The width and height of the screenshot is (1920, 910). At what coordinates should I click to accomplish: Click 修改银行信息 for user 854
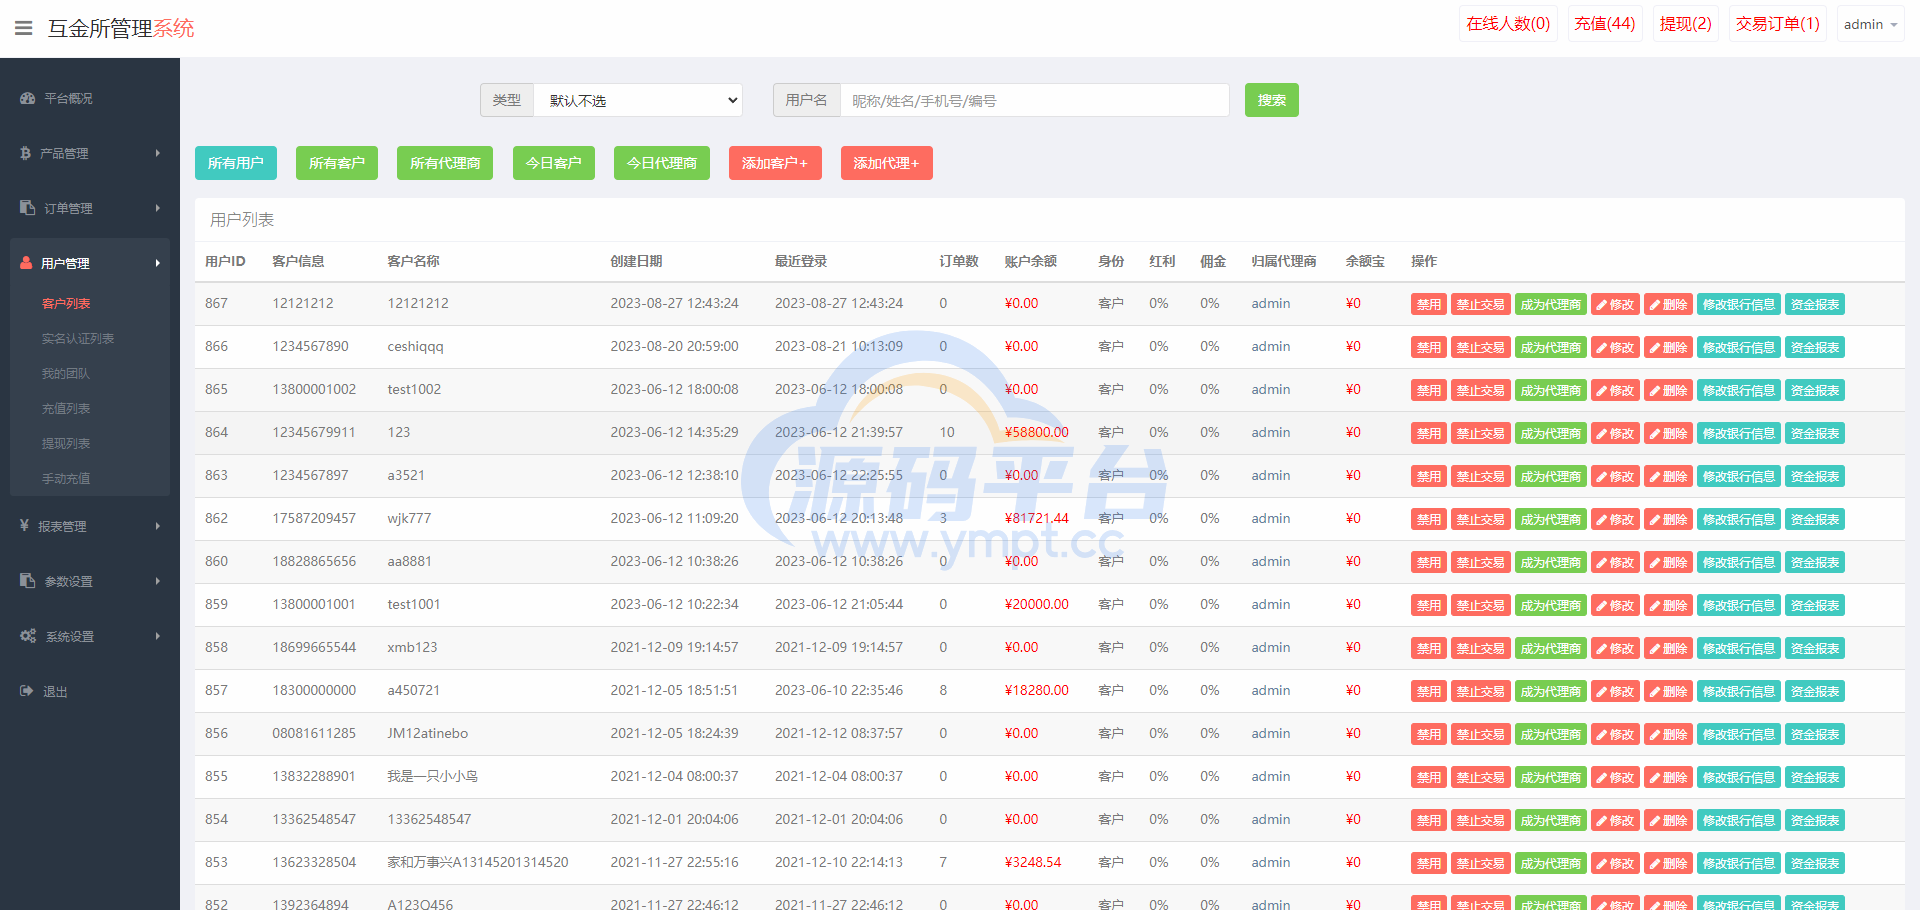tap(1739, 821)
